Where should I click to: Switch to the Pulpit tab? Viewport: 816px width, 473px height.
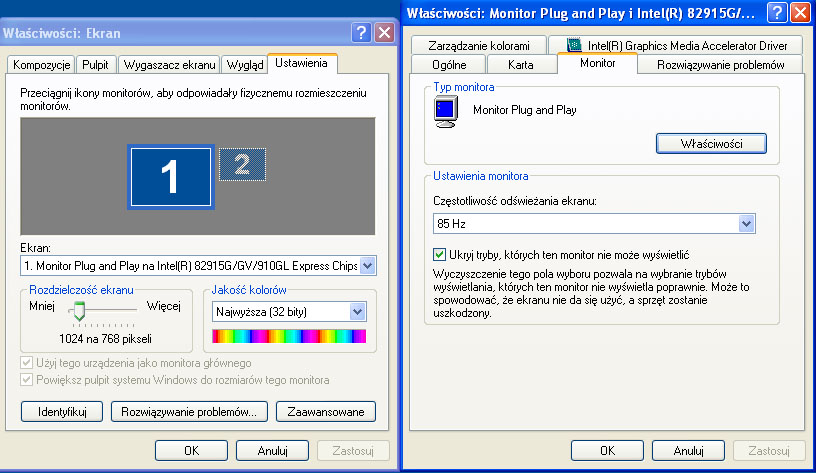click(95, 65)
